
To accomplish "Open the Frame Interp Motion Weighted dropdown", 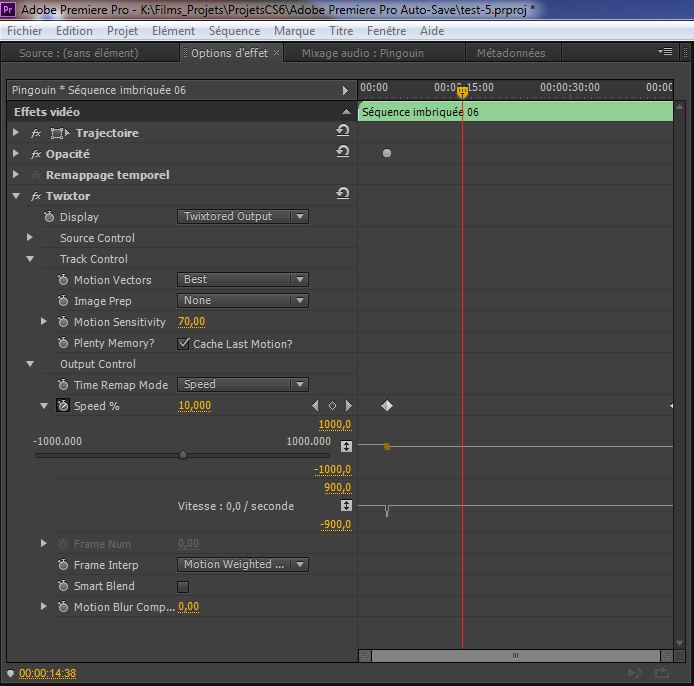I will [243, 564].
